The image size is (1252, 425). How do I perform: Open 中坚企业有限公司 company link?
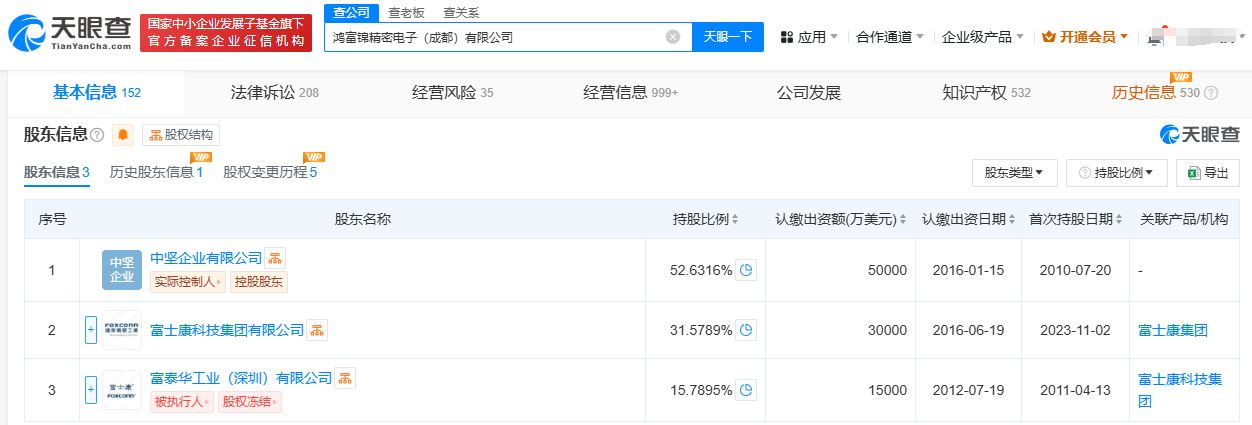click(x=206, y=258)
